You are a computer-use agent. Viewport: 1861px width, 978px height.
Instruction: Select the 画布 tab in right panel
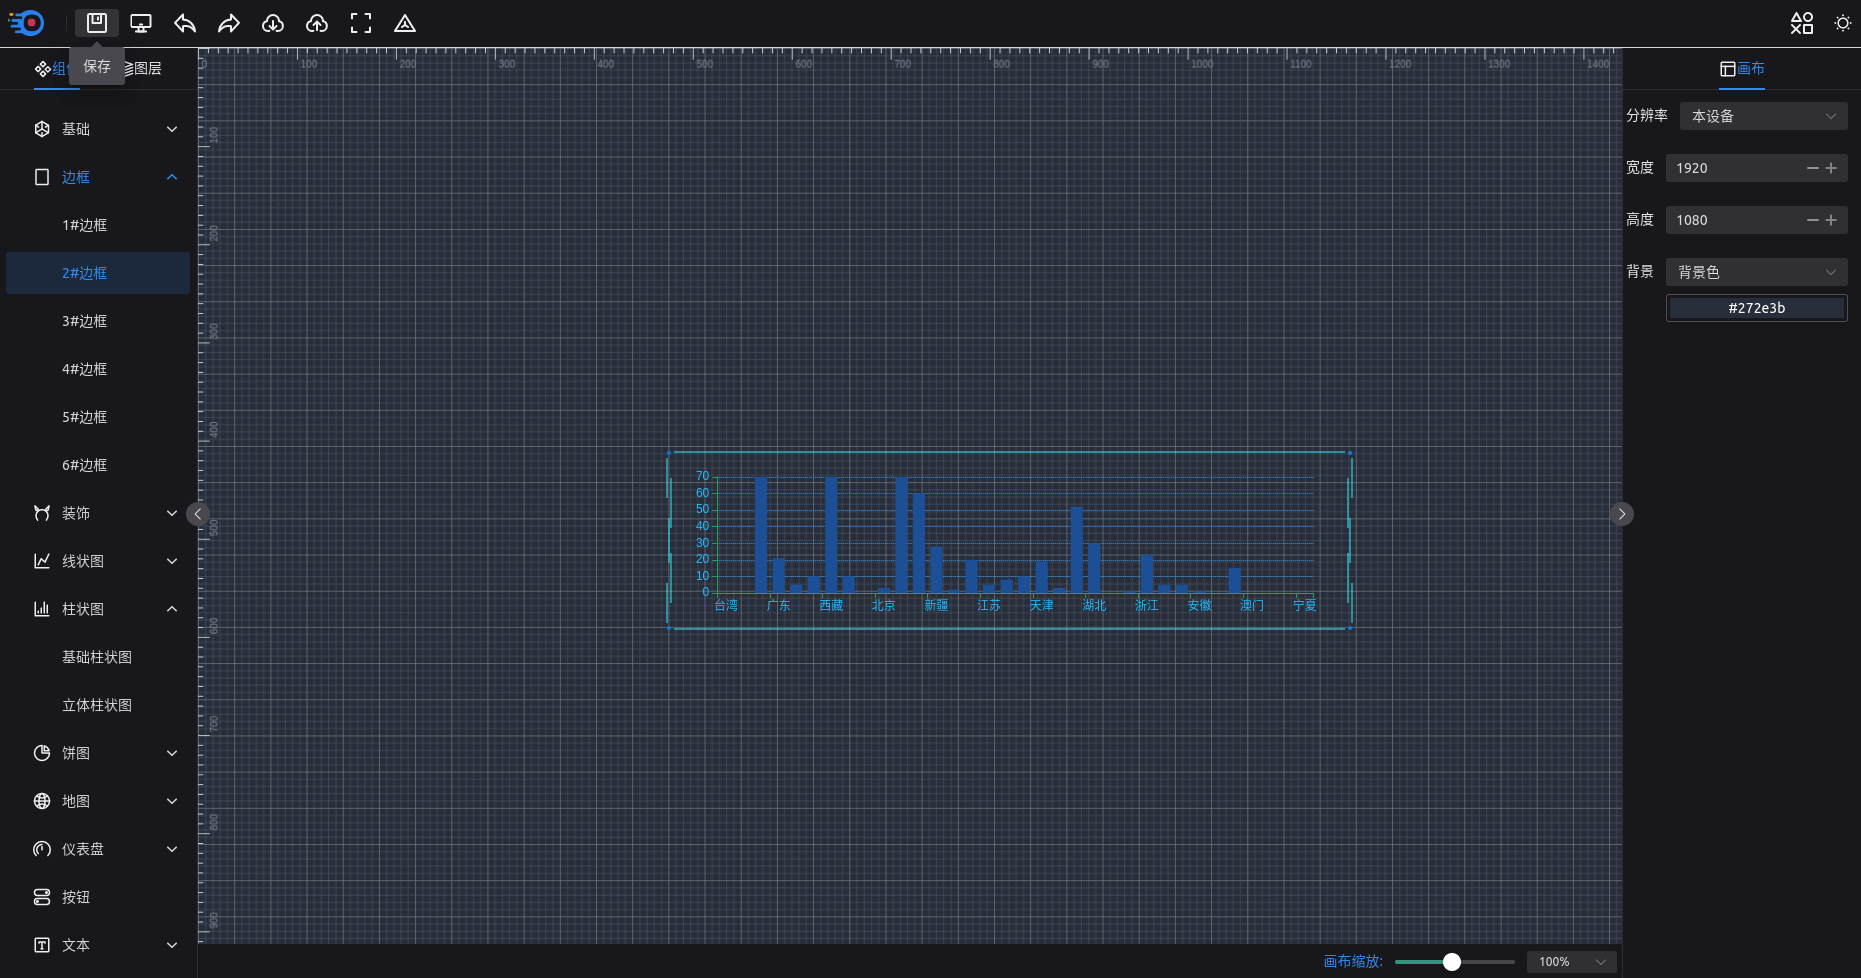coord(1742,68)
